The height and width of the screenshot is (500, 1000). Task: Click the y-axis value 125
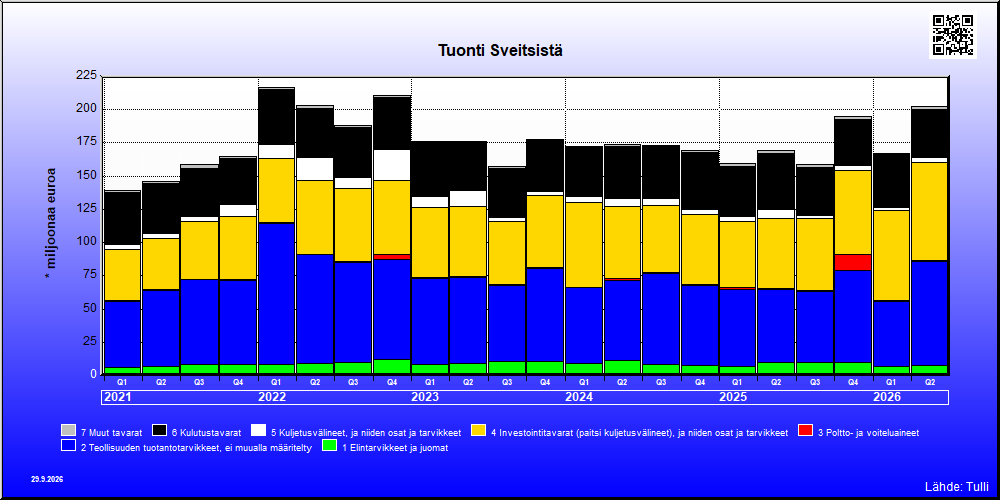tap(85, 209)
